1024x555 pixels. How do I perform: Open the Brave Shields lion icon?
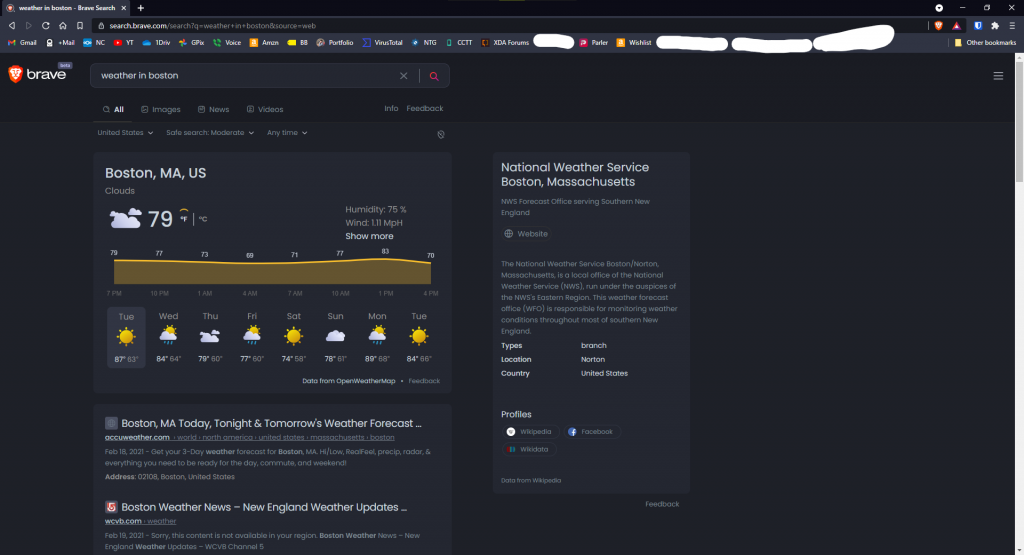[x=938, y=25]
